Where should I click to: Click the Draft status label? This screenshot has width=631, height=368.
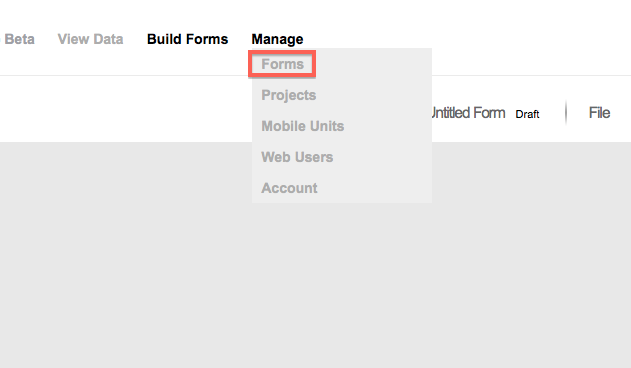pyautogui.click(x=527, y=114)
